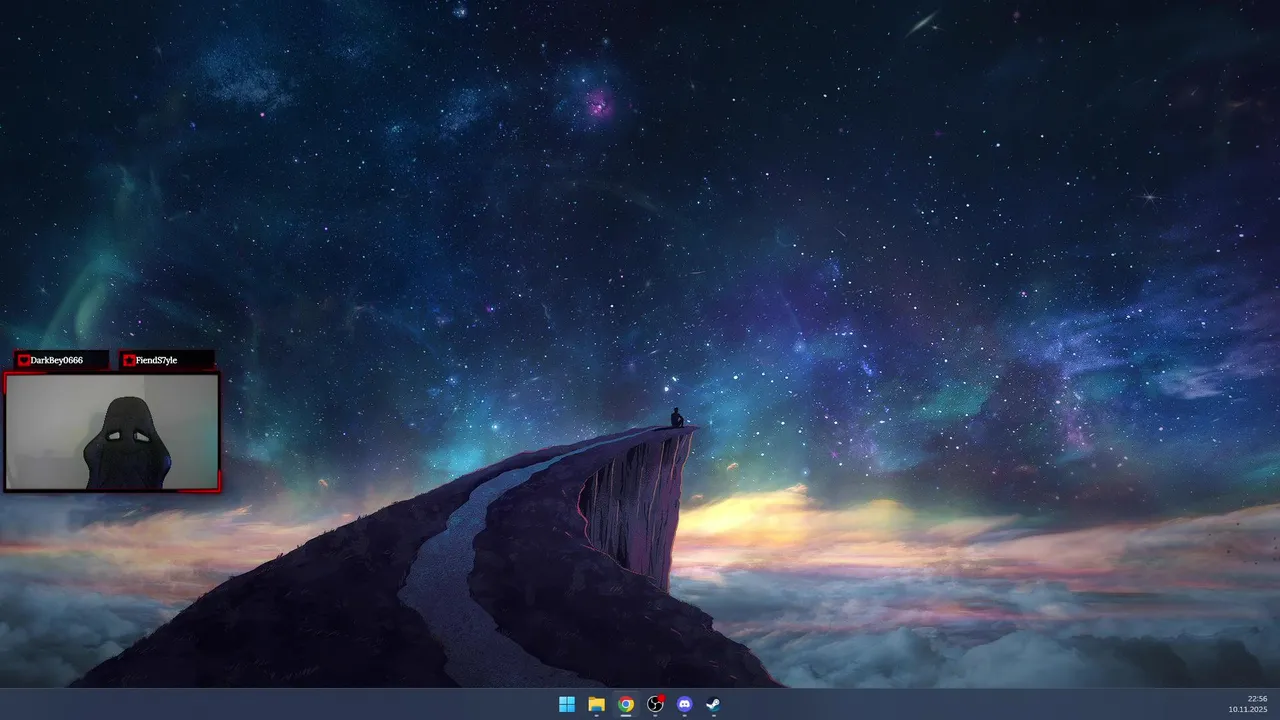
Task: Click the webcam overlay feed
Action: 112,432
